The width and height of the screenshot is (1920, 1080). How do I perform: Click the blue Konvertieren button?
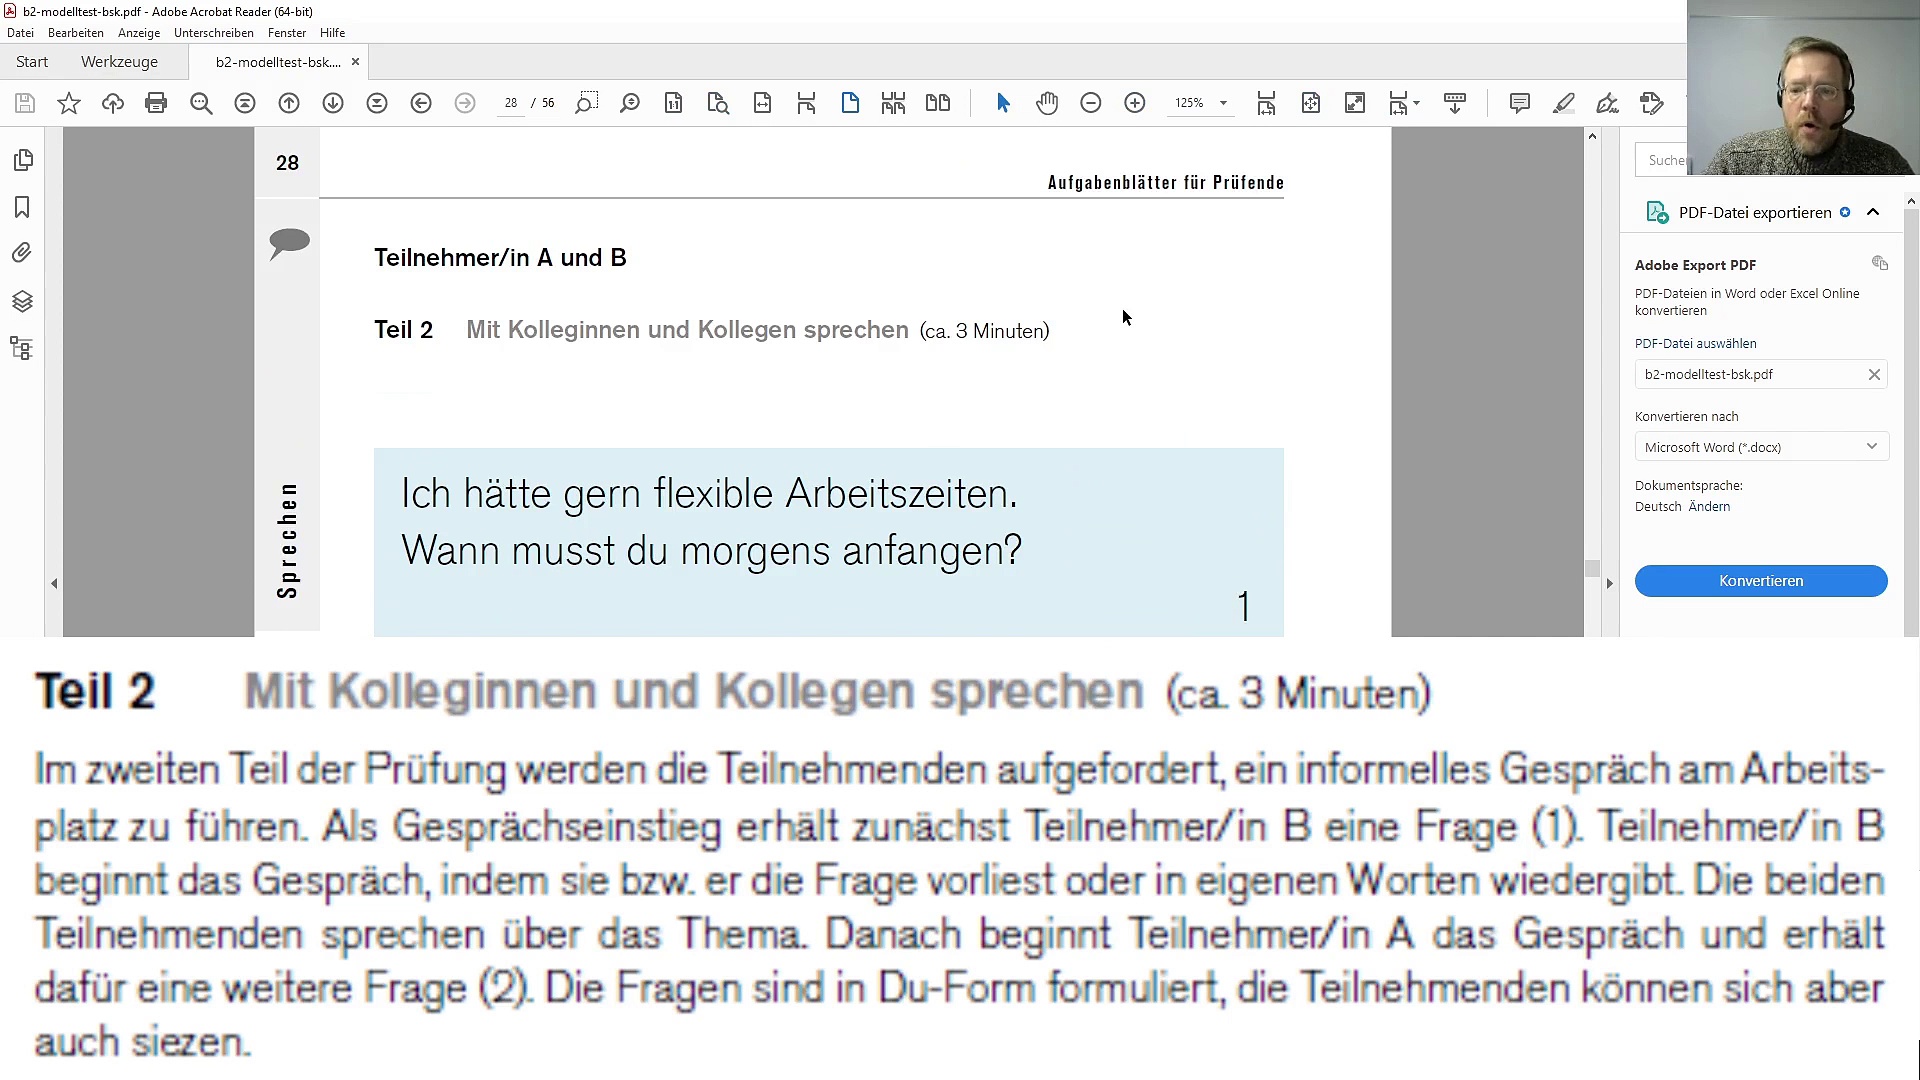click(1761, 581)
